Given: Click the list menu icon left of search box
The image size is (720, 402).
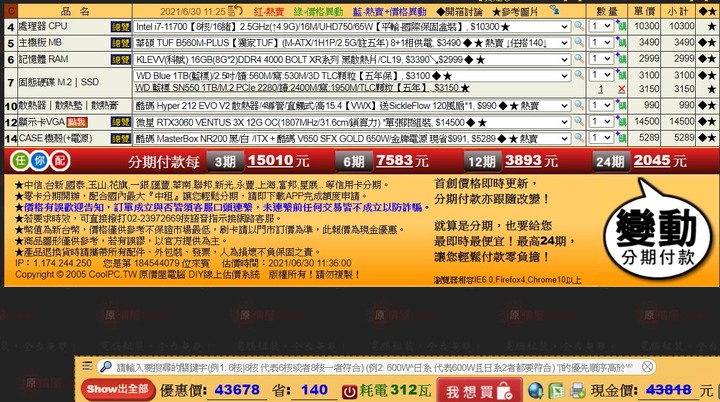Looking at the screenshot, I should pyautogui.click(x=87, y=366).
